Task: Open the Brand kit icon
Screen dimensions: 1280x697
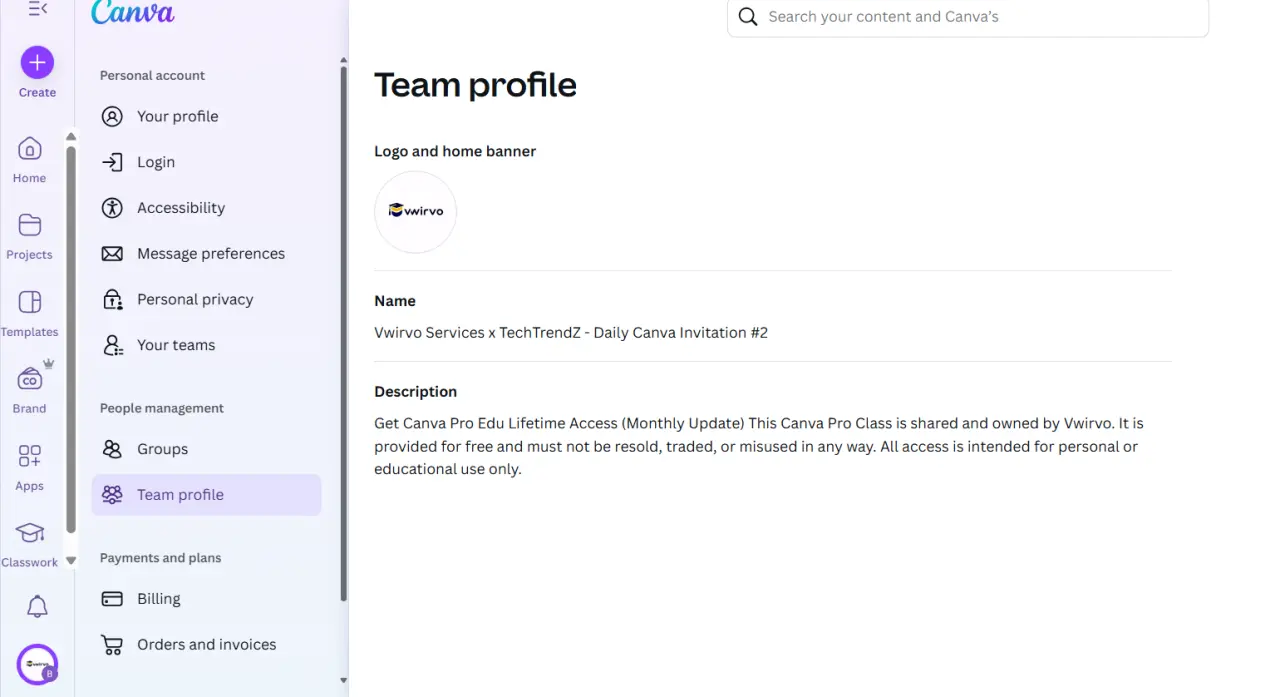Action: [30, 378]
